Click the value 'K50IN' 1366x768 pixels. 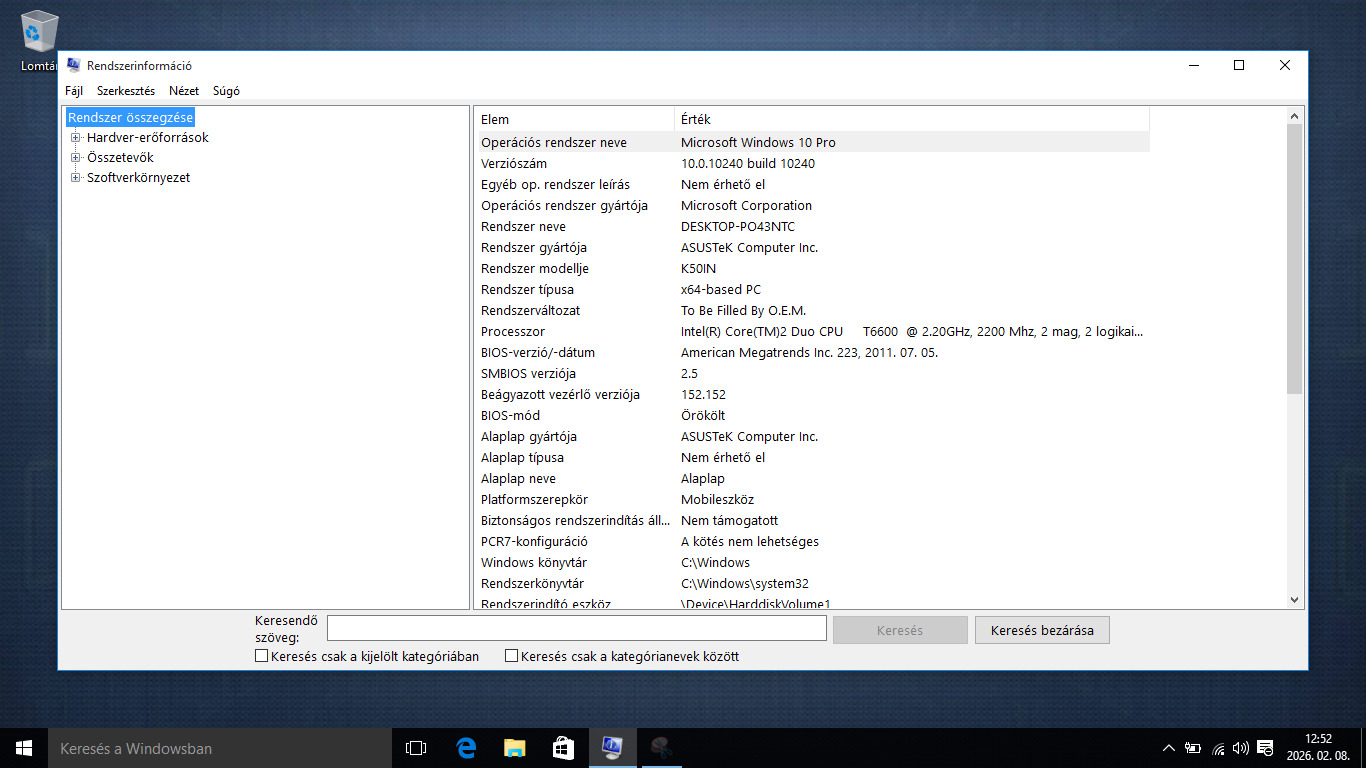tap(698, 268)
